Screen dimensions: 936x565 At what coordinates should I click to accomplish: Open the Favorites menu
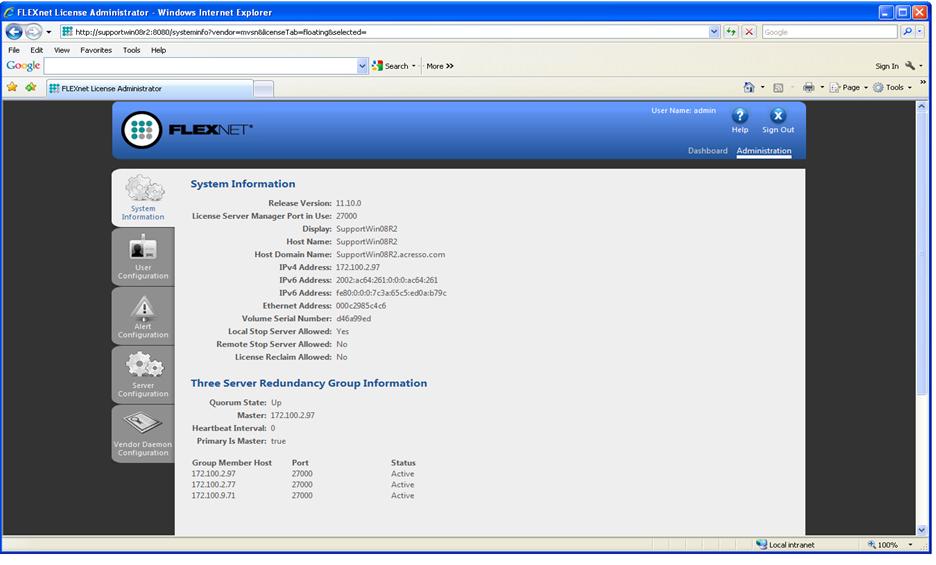pyautogui.click(x=96, y=50)
